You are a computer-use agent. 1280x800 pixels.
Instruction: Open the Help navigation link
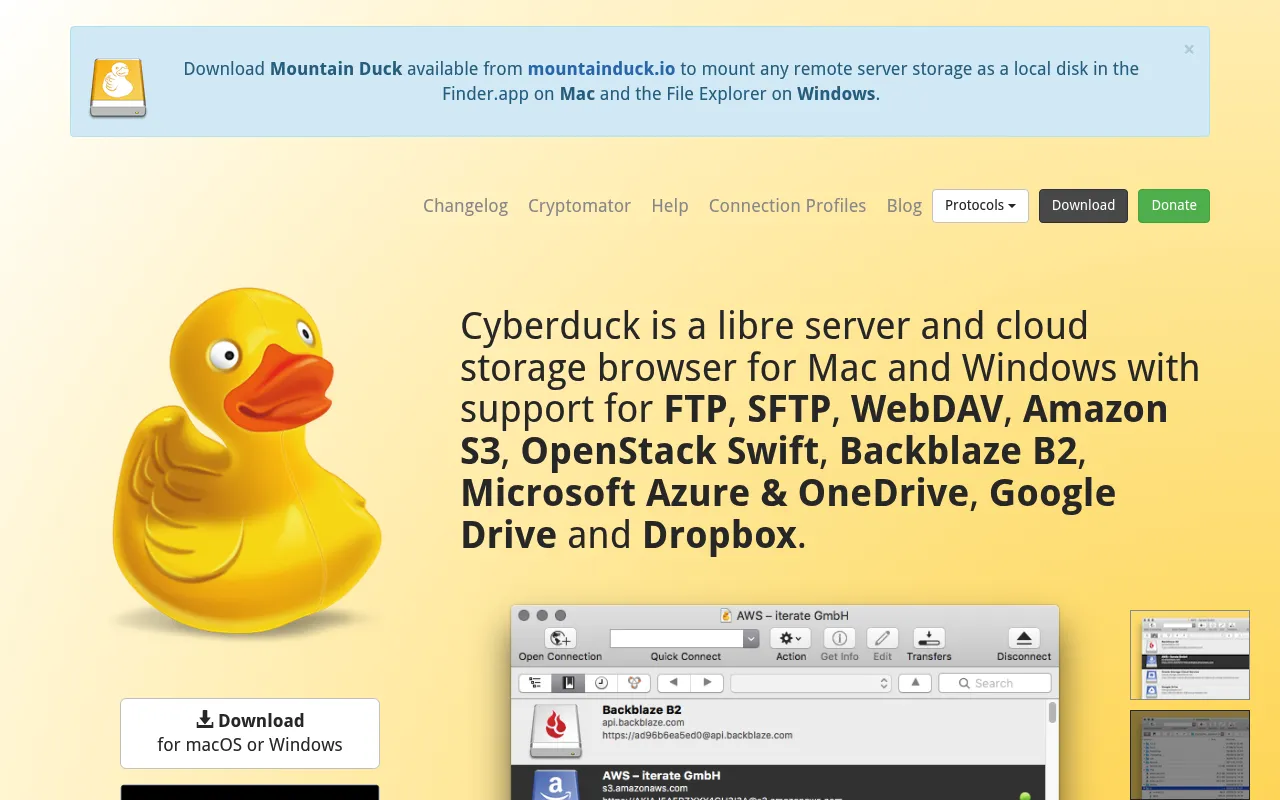point(670,205)
